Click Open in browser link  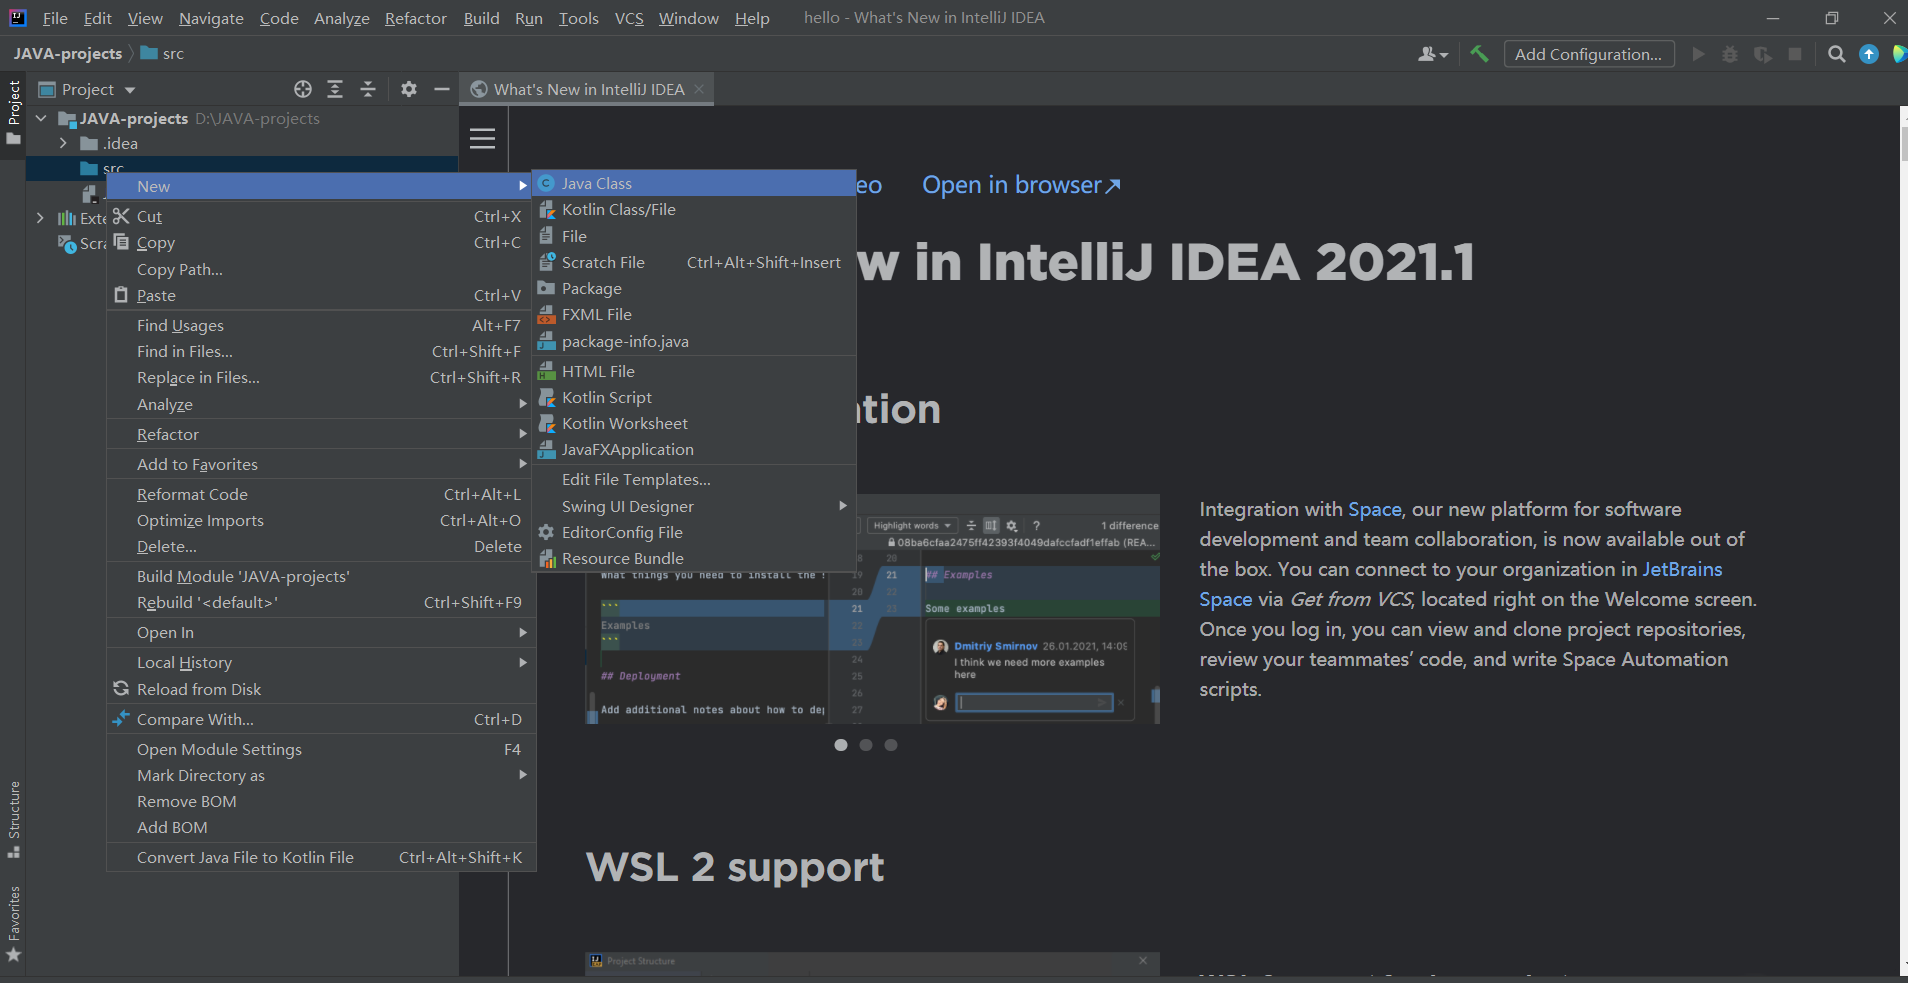pyautogui.click(x=1021, y=185)
